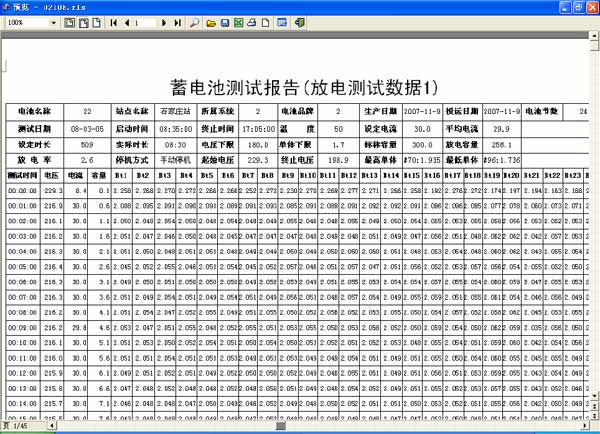Click the horizontal scrollbar thumb
Image resolution: width=600 pixels, height=434 pixels.
point(281,425)
